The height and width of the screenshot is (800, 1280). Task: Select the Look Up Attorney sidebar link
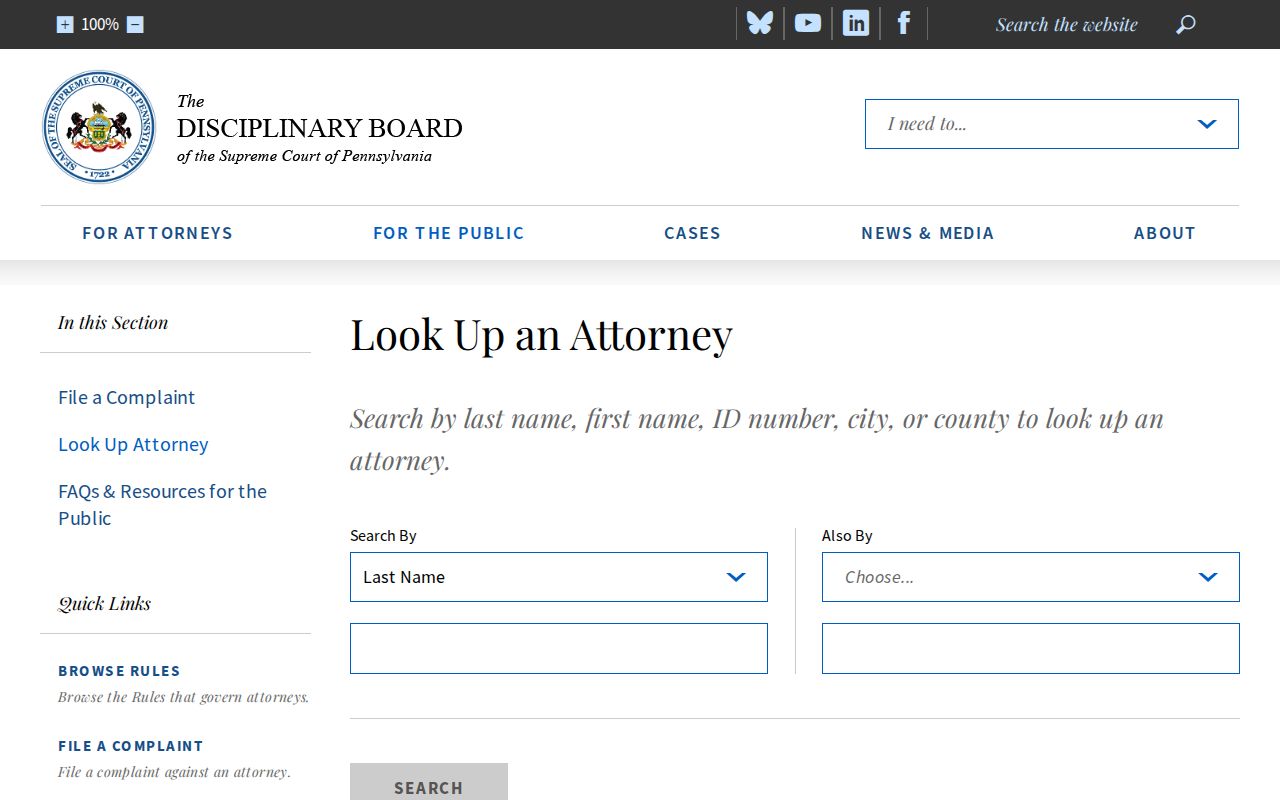point(133,444)
